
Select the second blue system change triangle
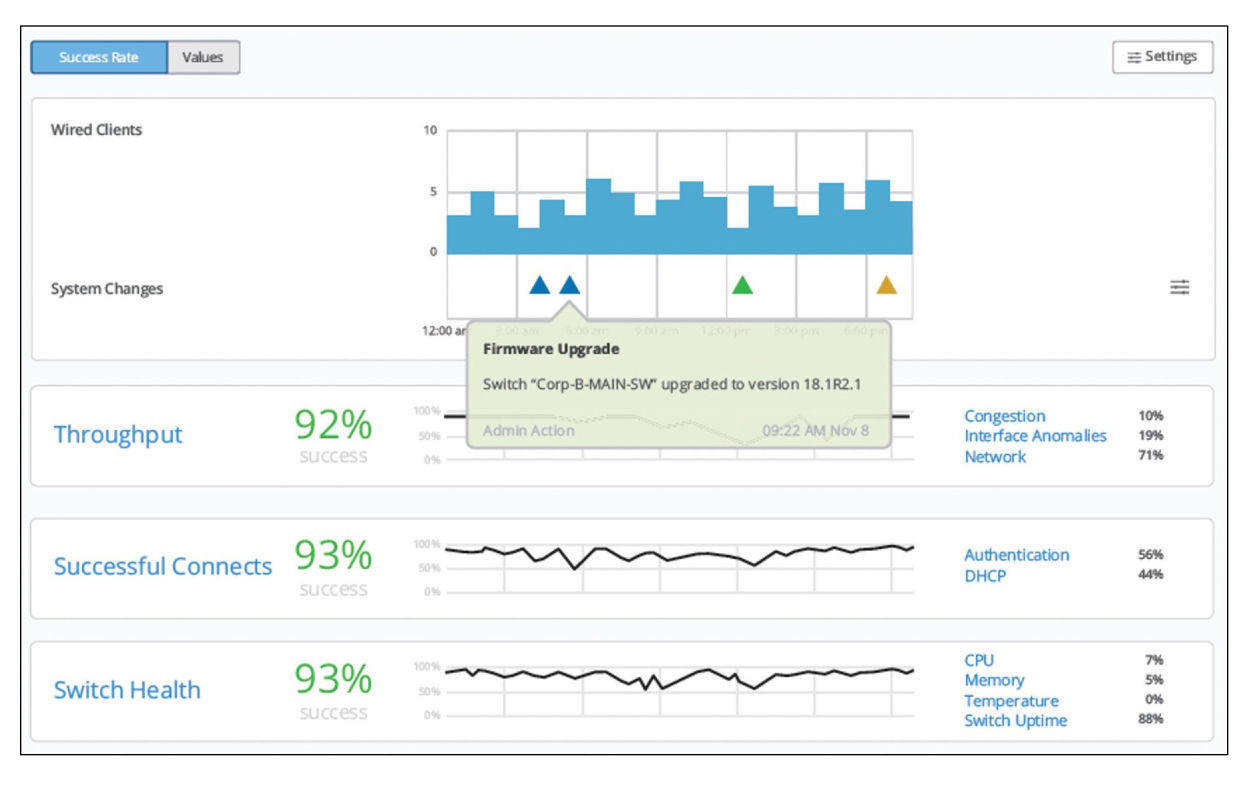pos(568,285)
